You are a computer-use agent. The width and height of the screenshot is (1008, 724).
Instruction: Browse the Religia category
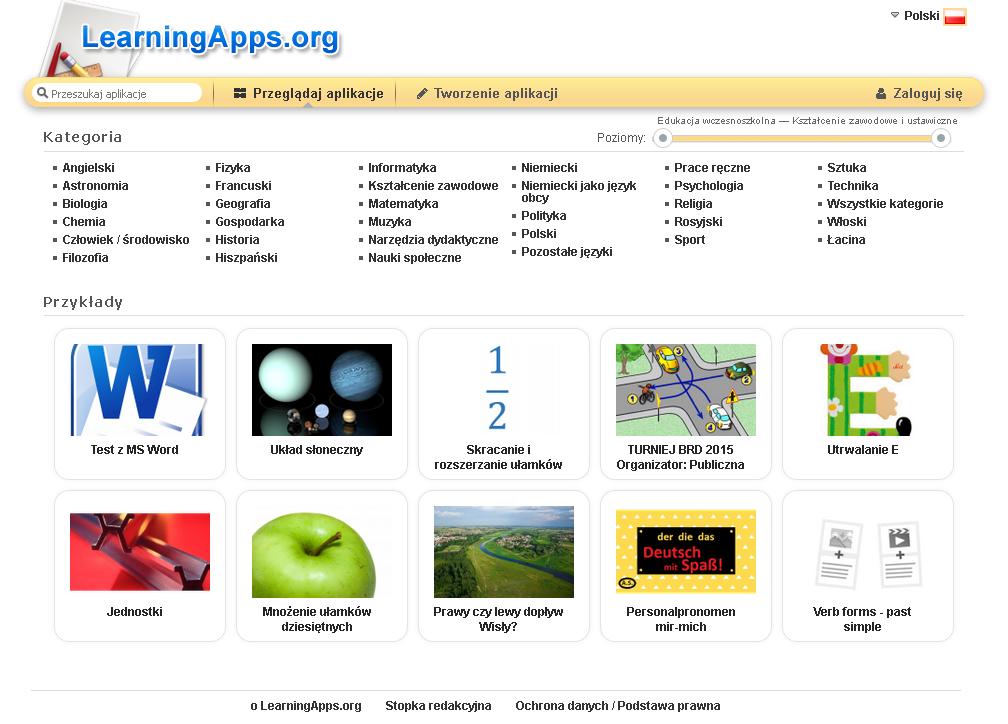693,203
